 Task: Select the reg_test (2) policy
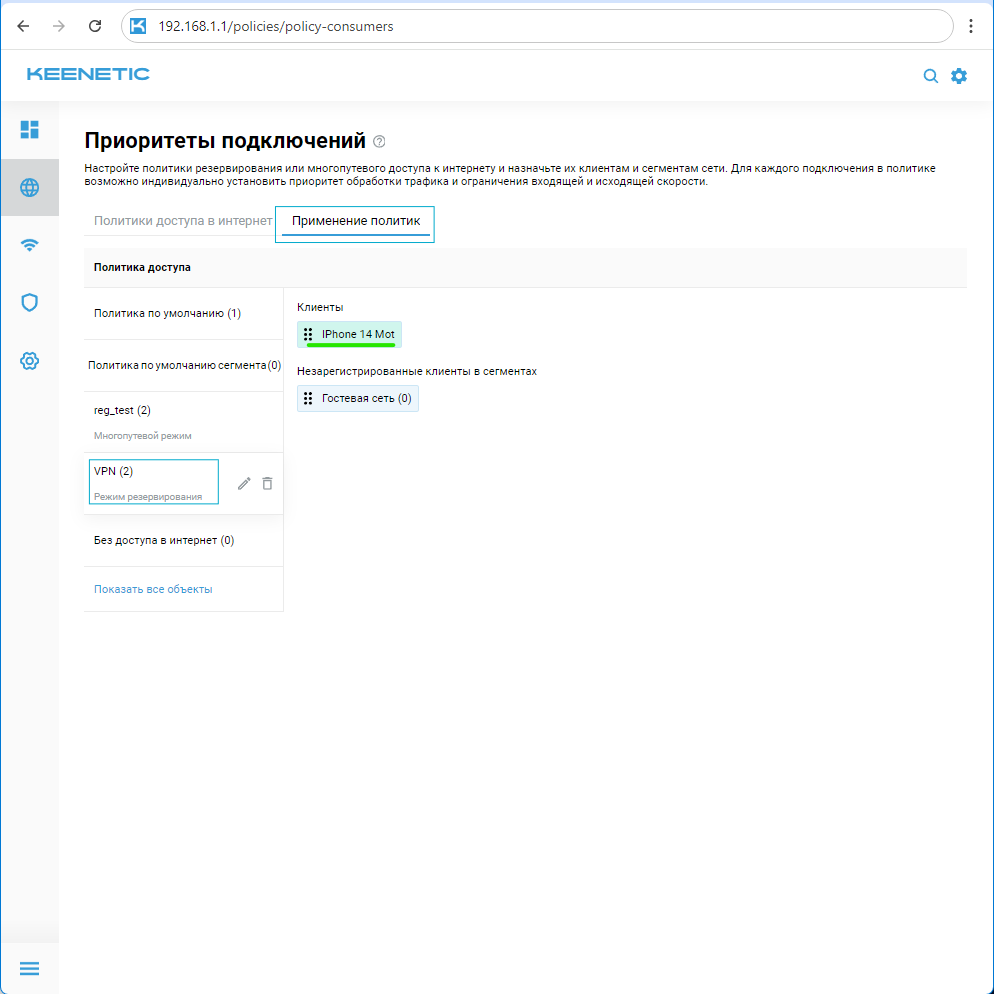[122, 410]
